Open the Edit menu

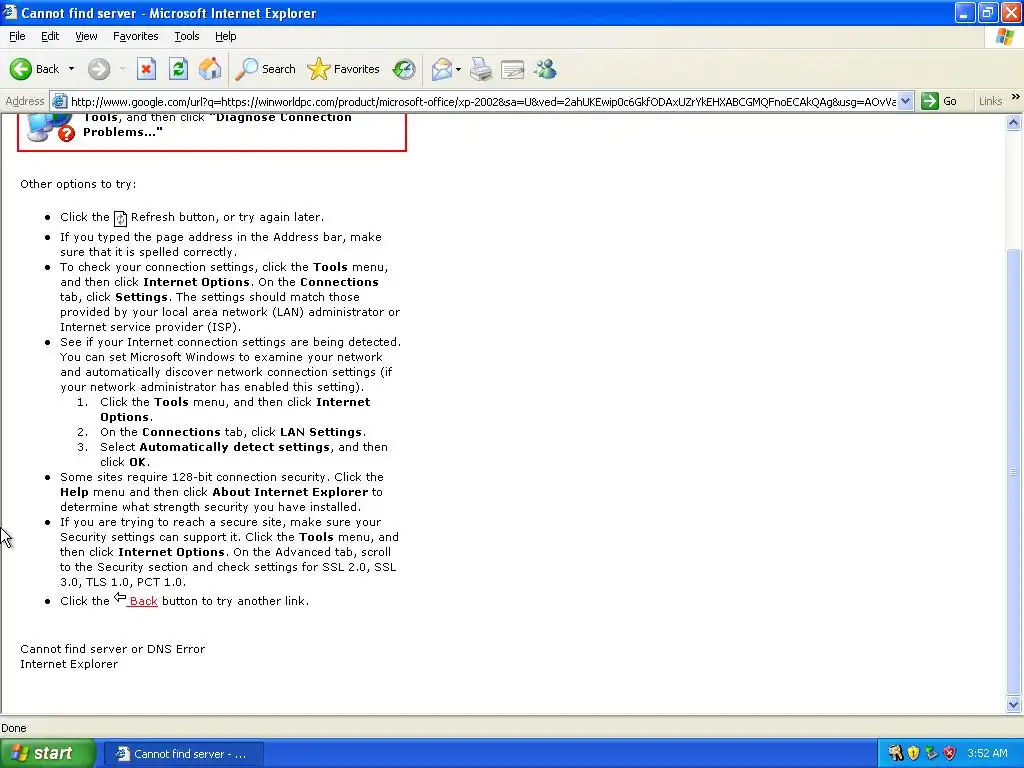(x=50, y=36)
